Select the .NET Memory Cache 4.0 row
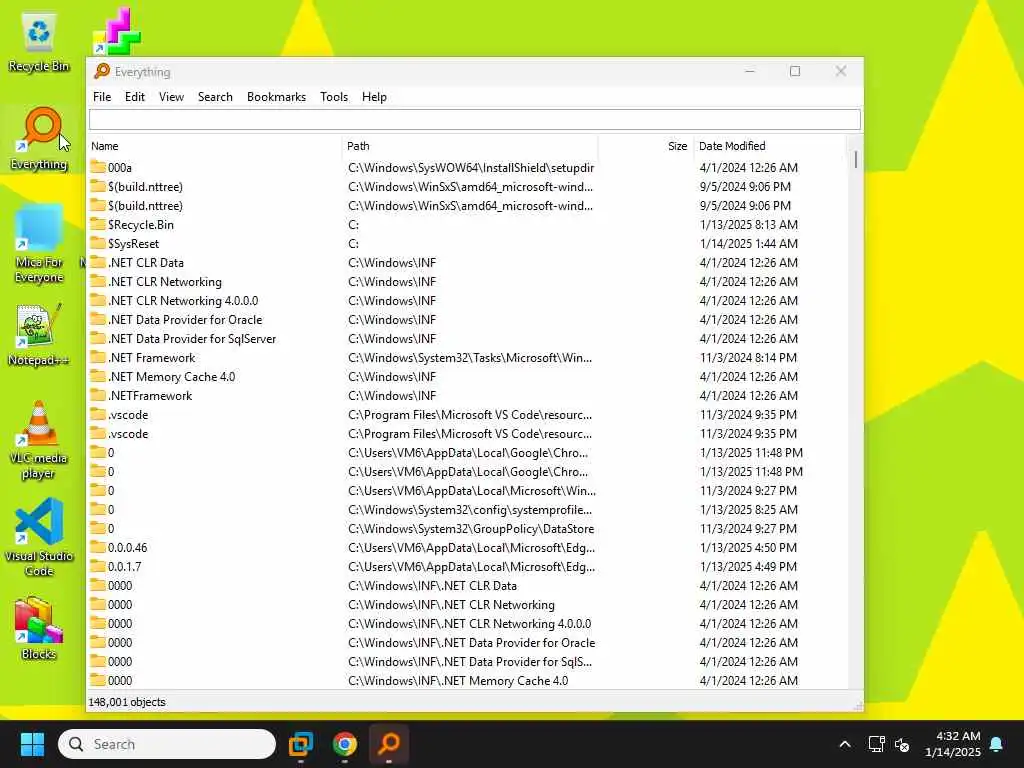 (468, 376)
